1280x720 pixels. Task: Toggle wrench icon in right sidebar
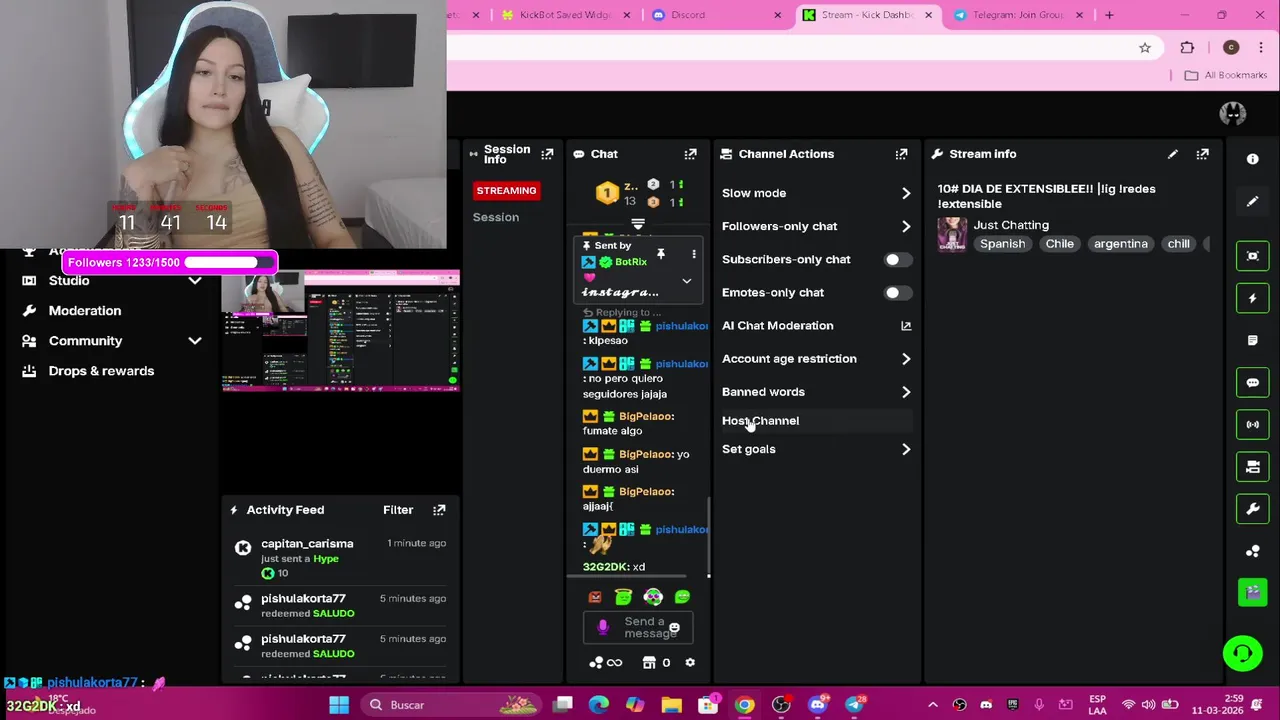tap(1252, 508)
